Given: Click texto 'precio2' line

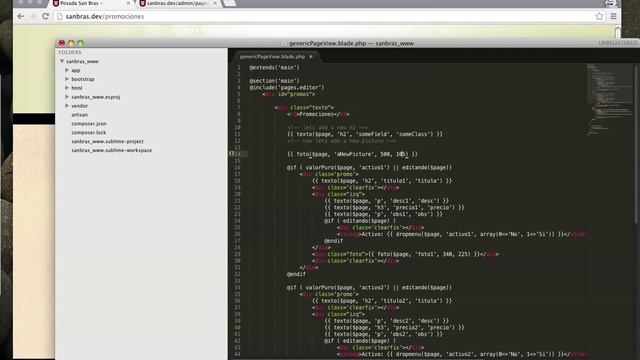Looking at the screenshot, I should 394,327.
